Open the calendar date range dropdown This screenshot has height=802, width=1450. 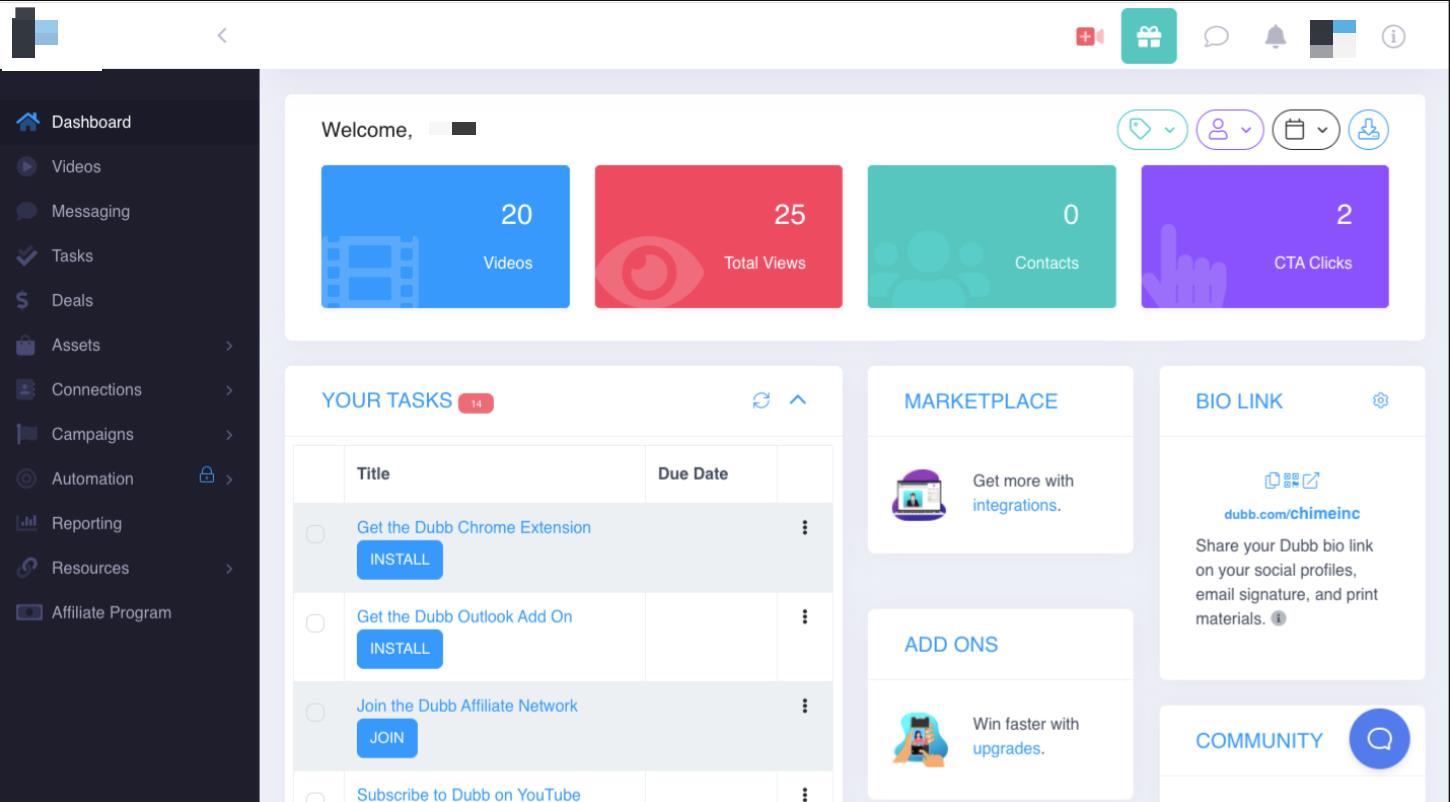[x=1305, y=130]
